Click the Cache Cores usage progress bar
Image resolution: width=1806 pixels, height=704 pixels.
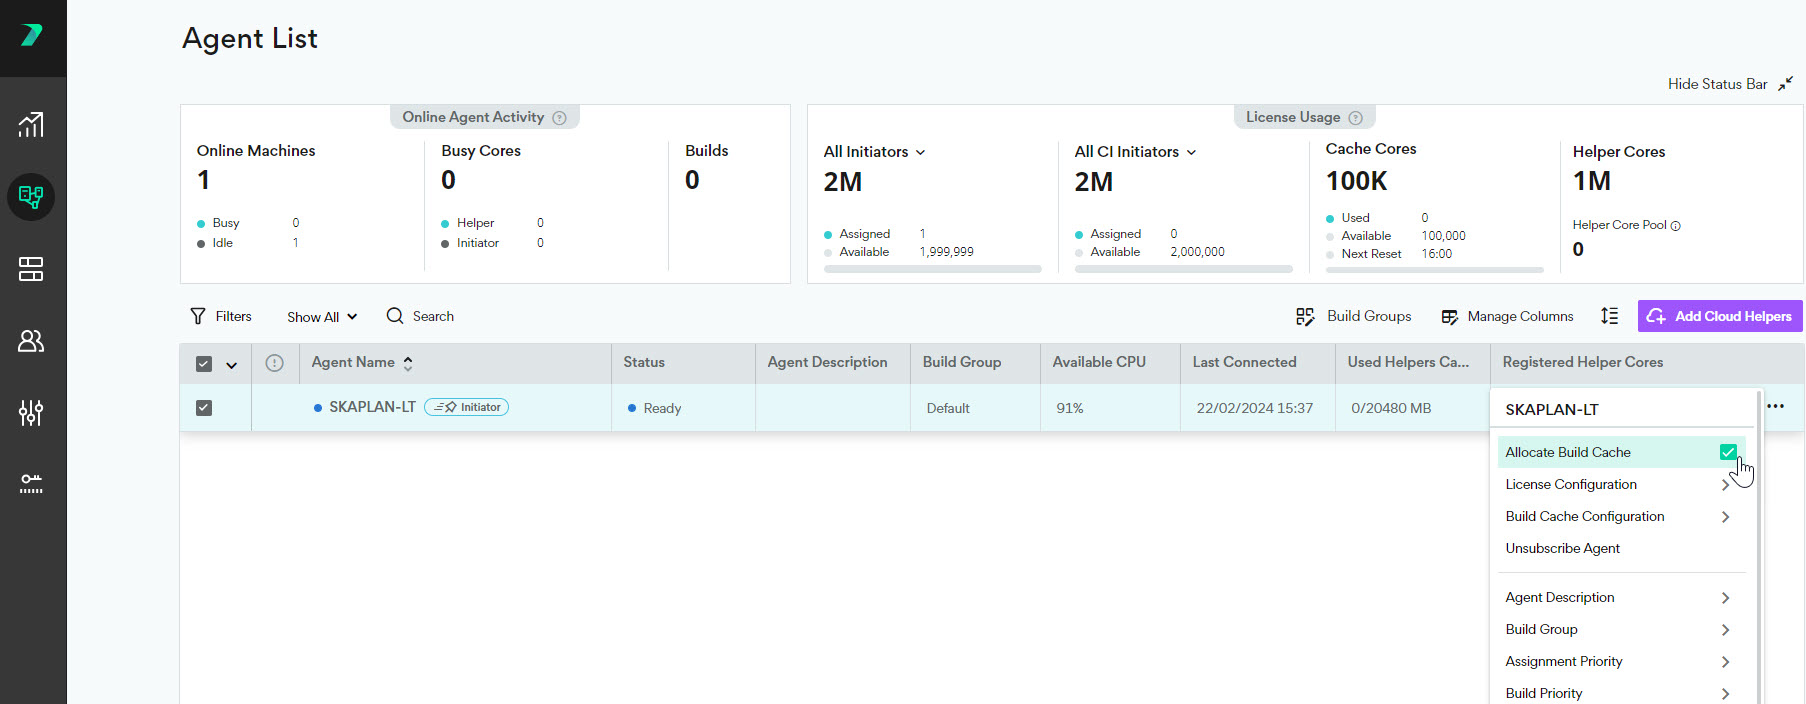pyautogui.click(x=1434, y=270)
